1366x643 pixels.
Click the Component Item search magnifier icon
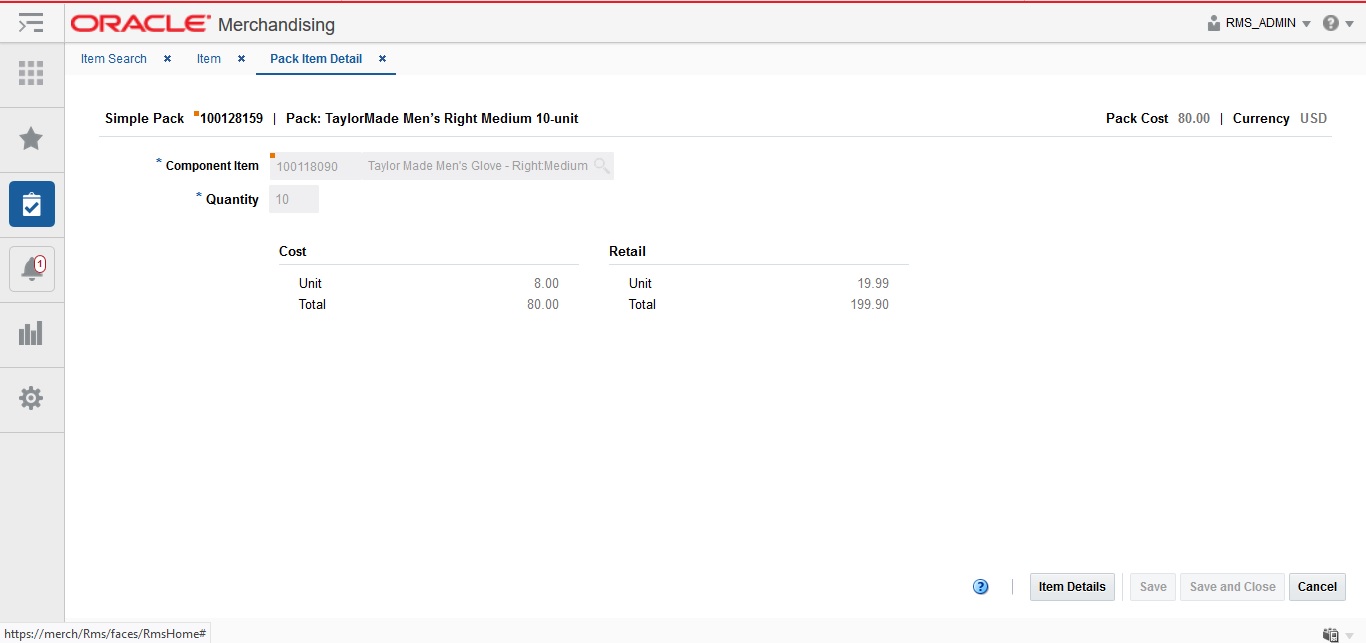coord(601,166)
